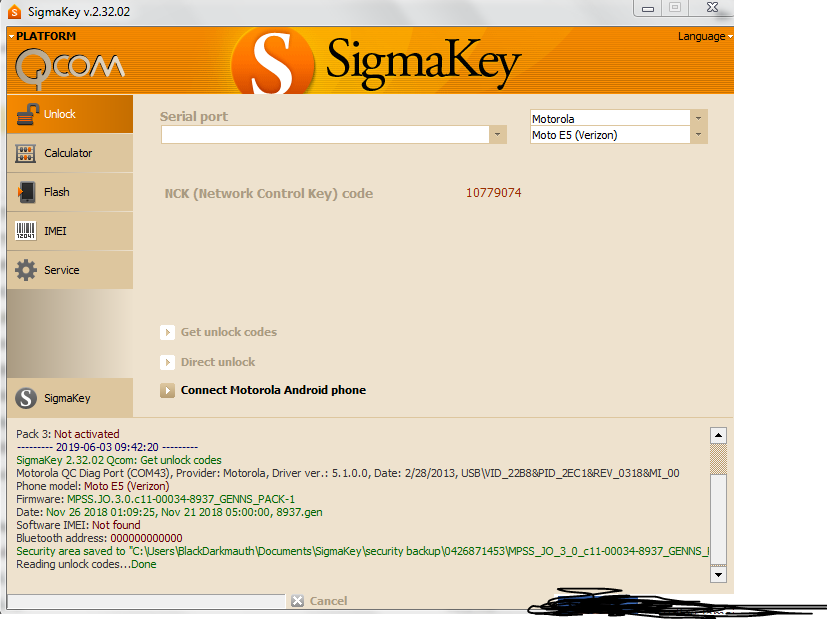Open the PLATFORM dropdown menu

click(42, 36)
